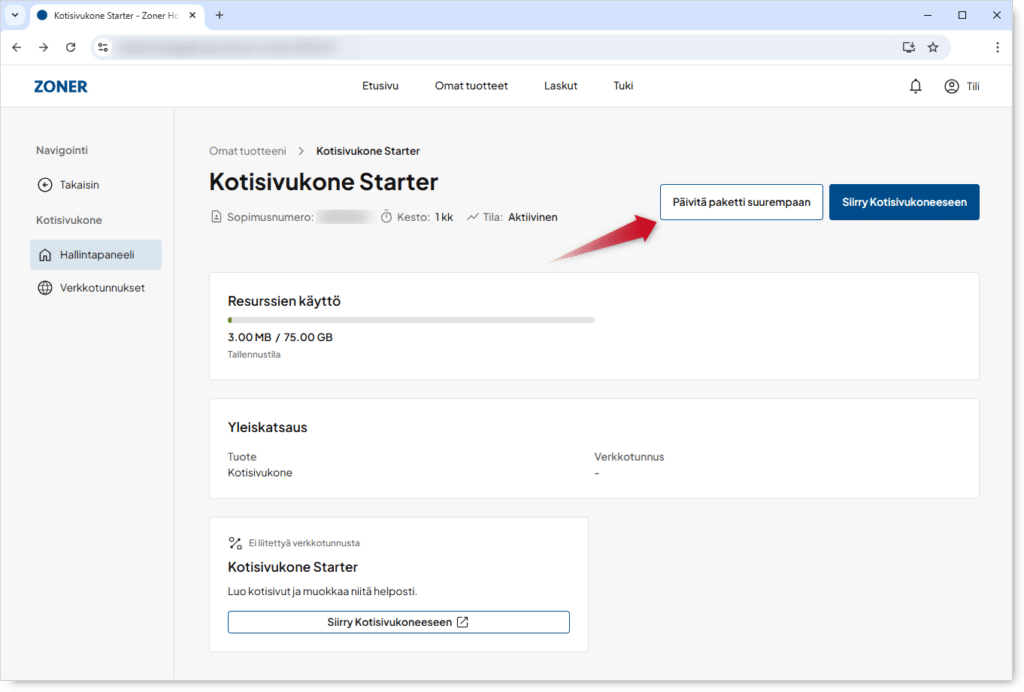Viewport: 1024px width, 692px height.
Task: Click the bookmark star icon in address bar
Action: click(933, 47)
